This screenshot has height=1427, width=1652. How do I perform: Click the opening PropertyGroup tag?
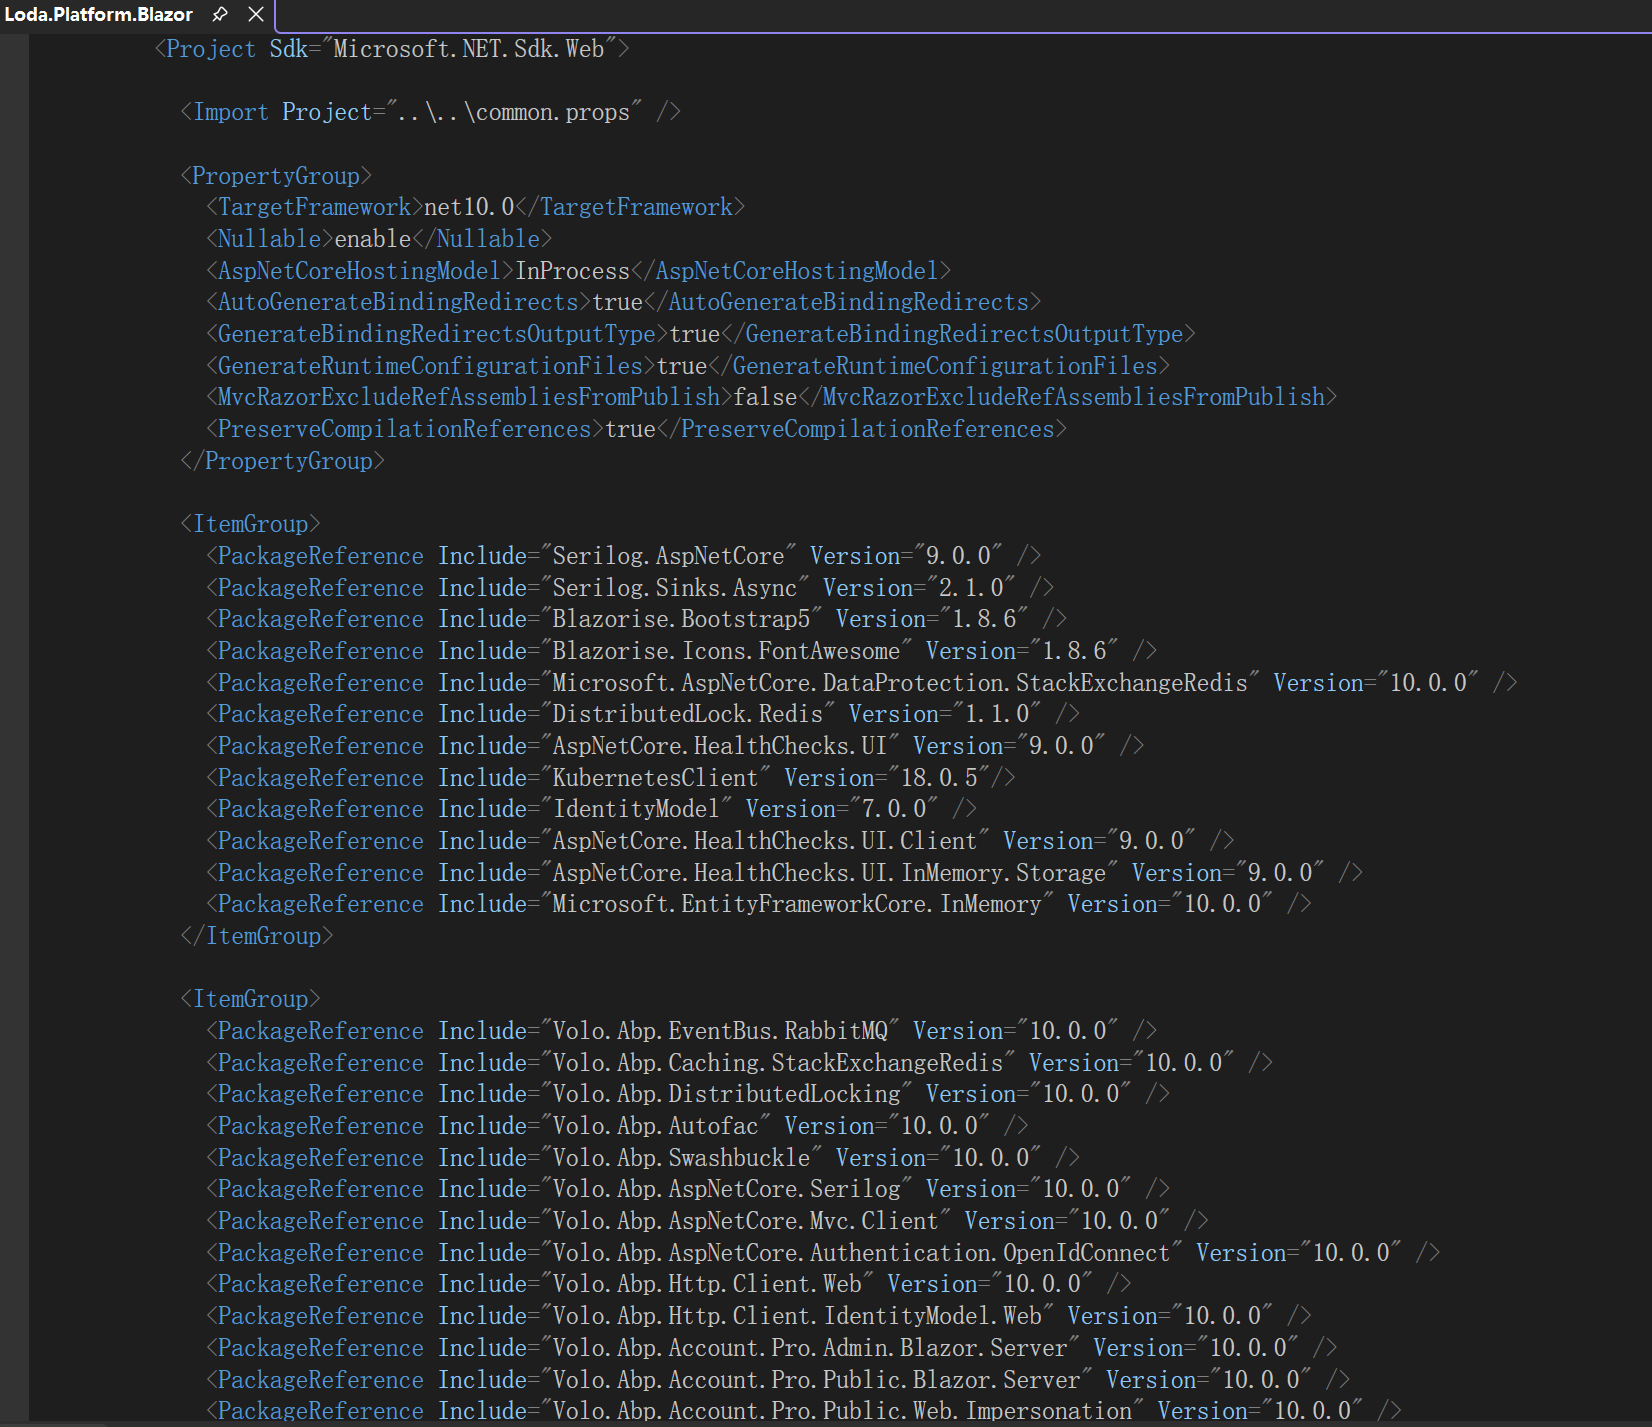276,176
